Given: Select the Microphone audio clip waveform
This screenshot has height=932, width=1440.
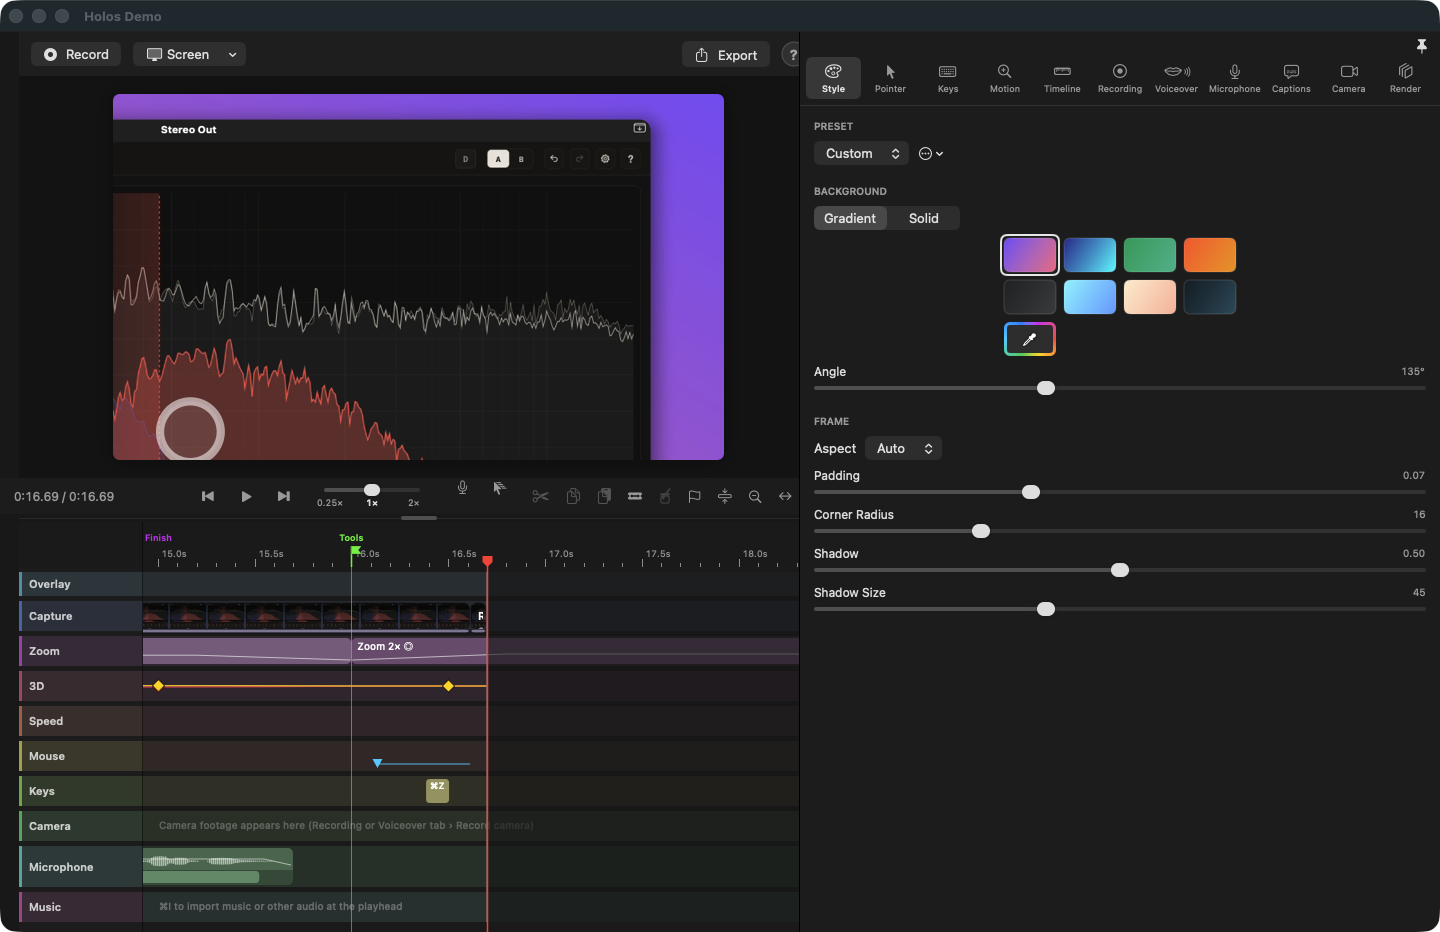Looking at the screenshot, I should (218, 866).
